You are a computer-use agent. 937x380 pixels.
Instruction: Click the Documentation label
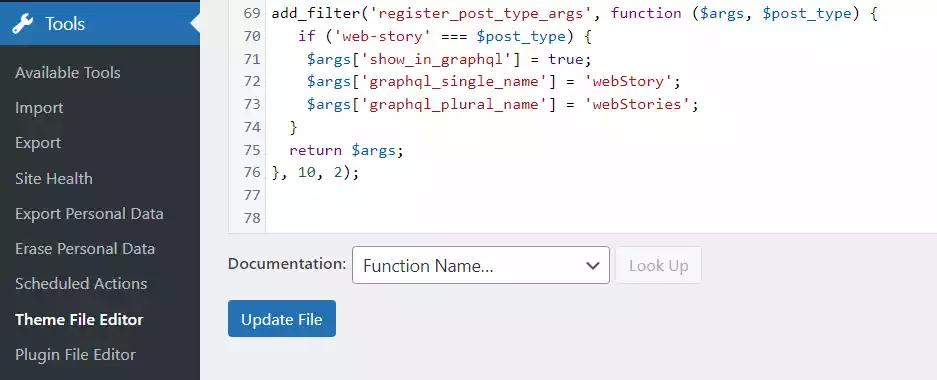(x=287, y=263)
